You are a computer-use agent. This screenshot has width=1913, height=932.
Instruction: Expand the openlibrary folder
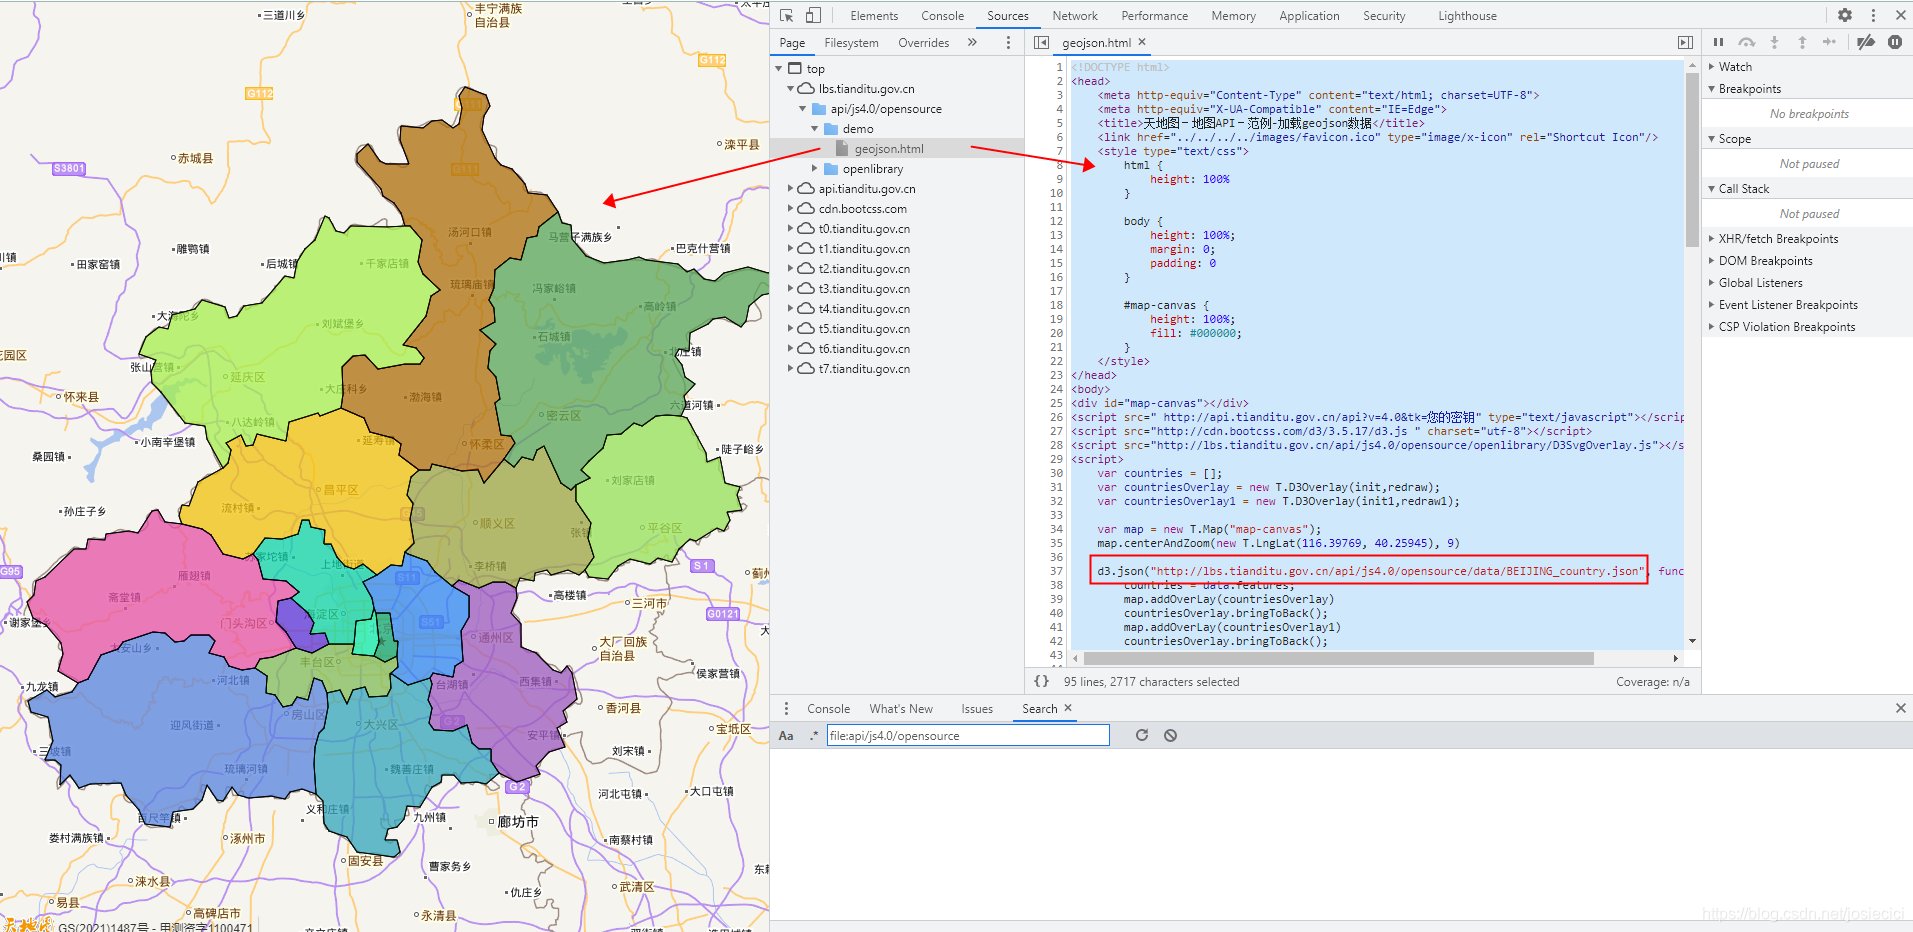click(x=815, y=169)
